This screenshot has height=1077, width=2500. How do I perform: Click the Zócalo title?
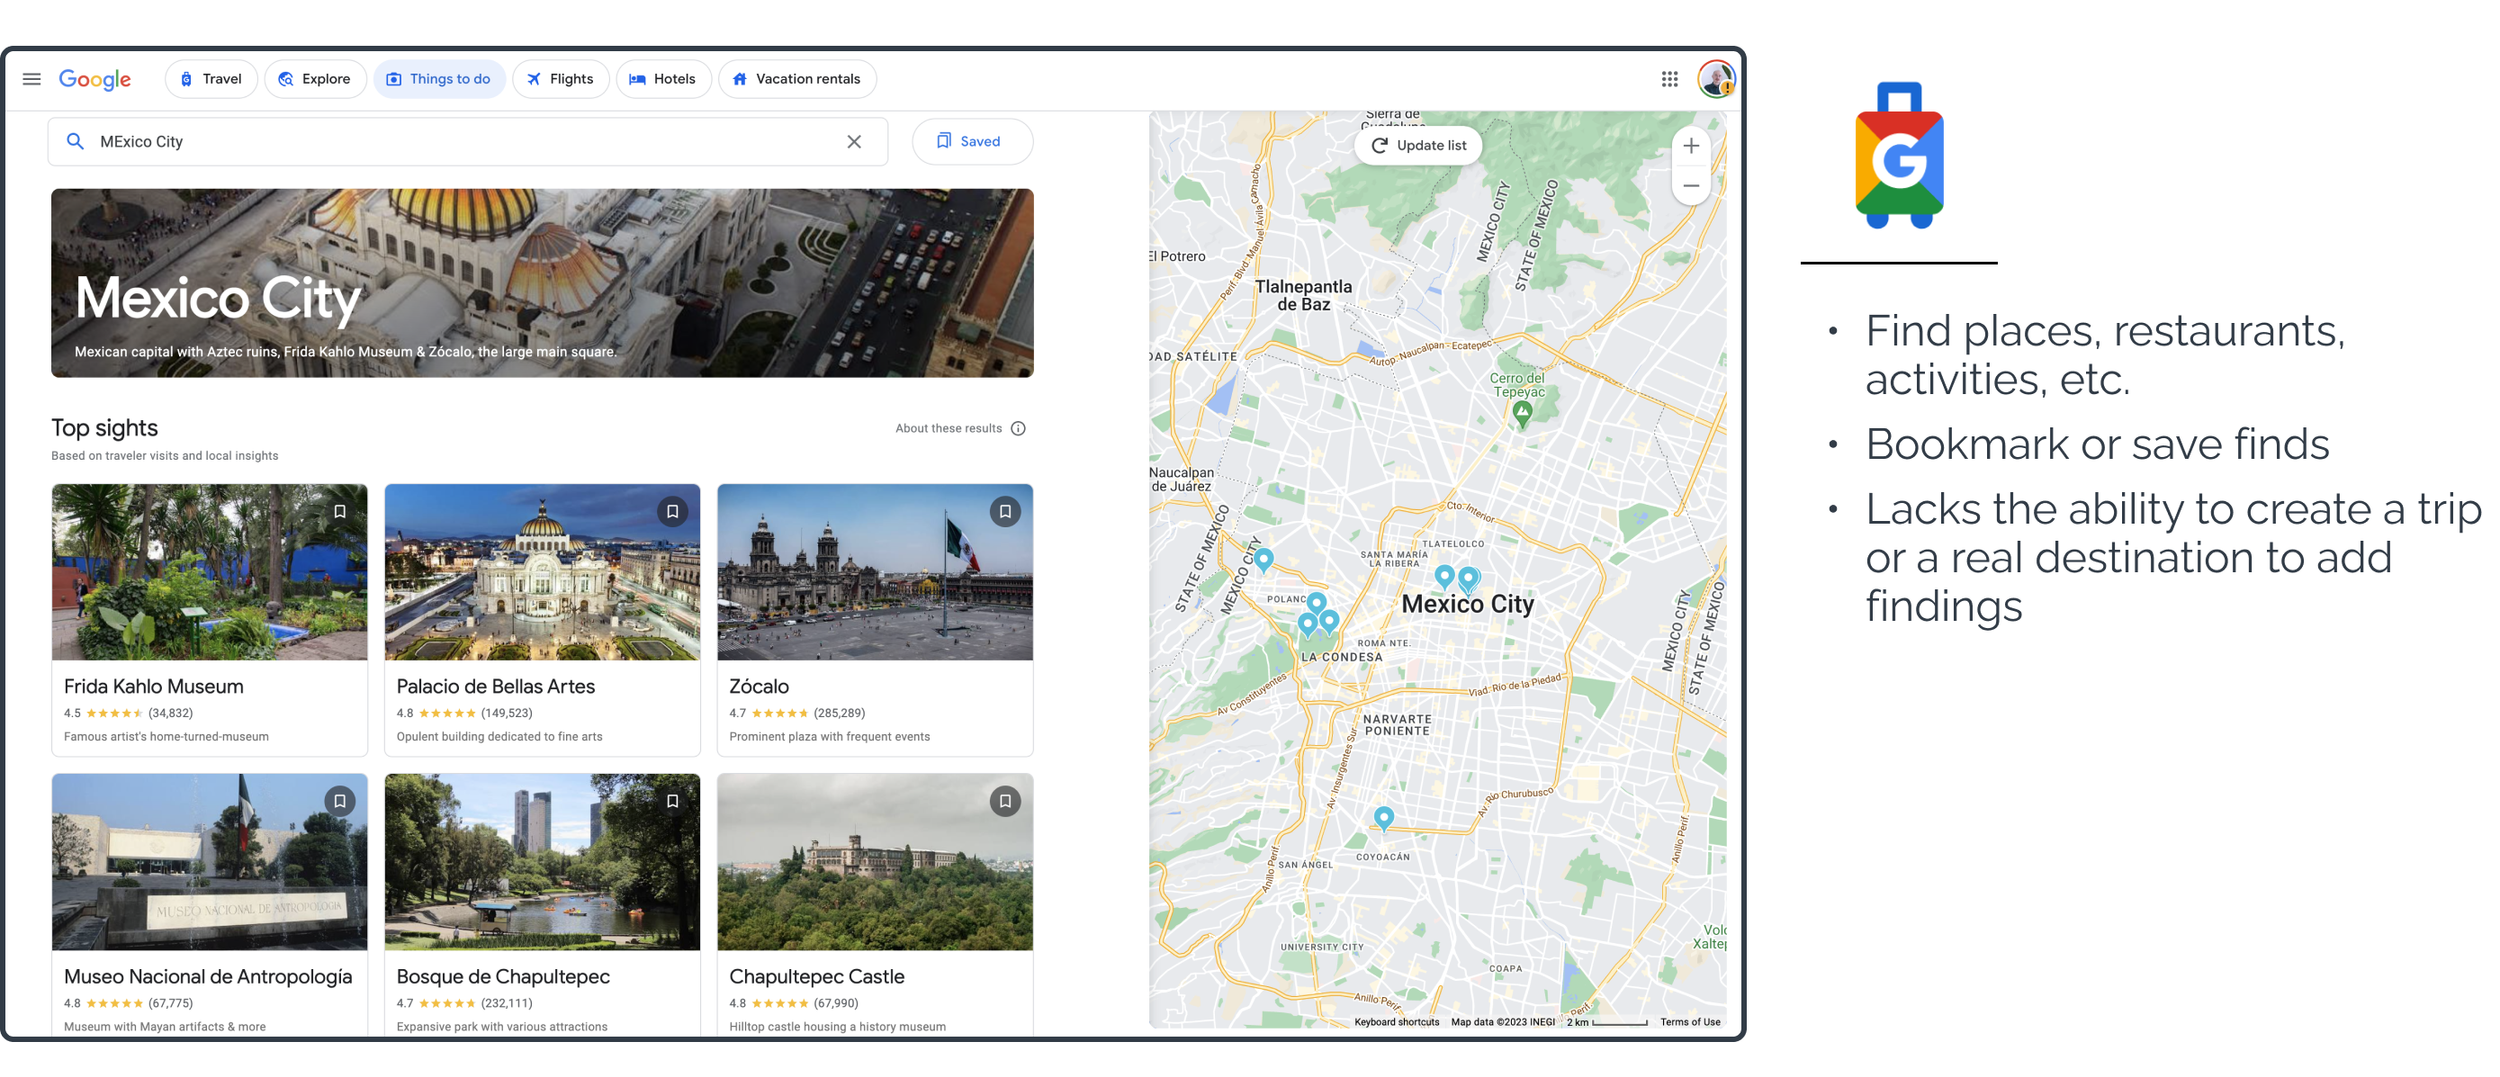pyautogui.click(x=759, y=687)
